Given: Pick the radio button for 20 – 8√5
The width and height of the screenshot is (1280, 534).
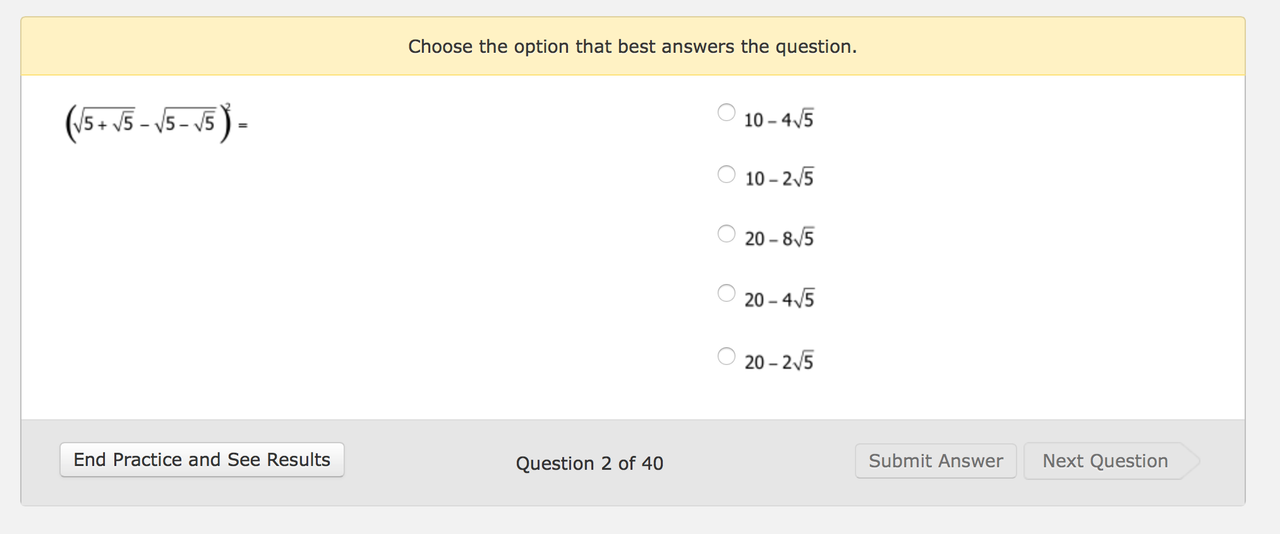Looking at the screenshot, I should point(727,233).
